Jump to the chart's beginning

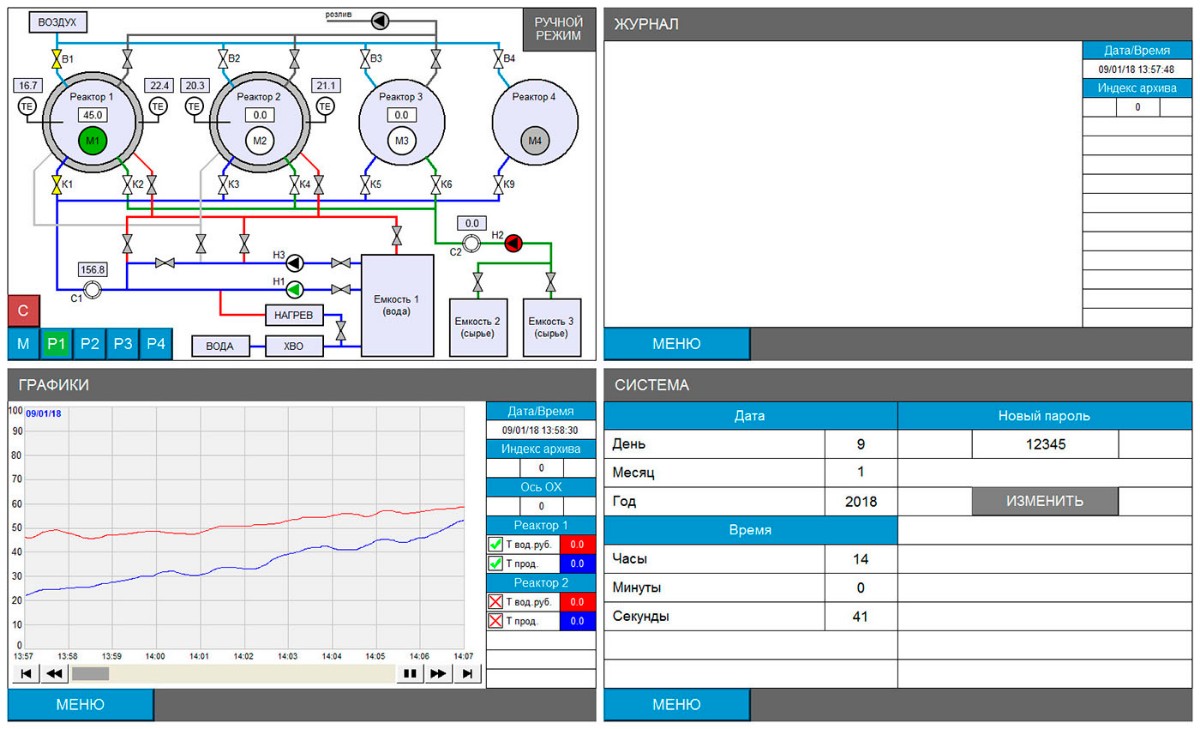click(25, 674)
